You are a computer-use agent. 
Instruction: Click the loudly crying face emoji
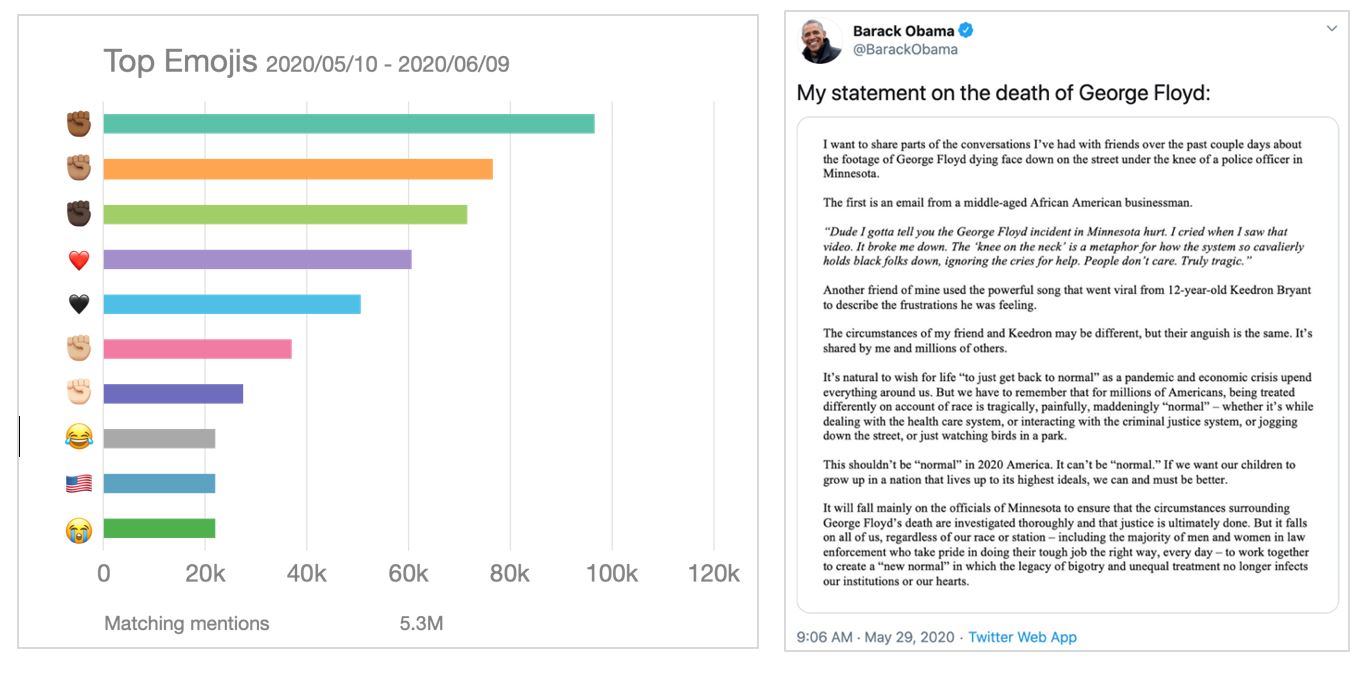(x=79, y=529)
